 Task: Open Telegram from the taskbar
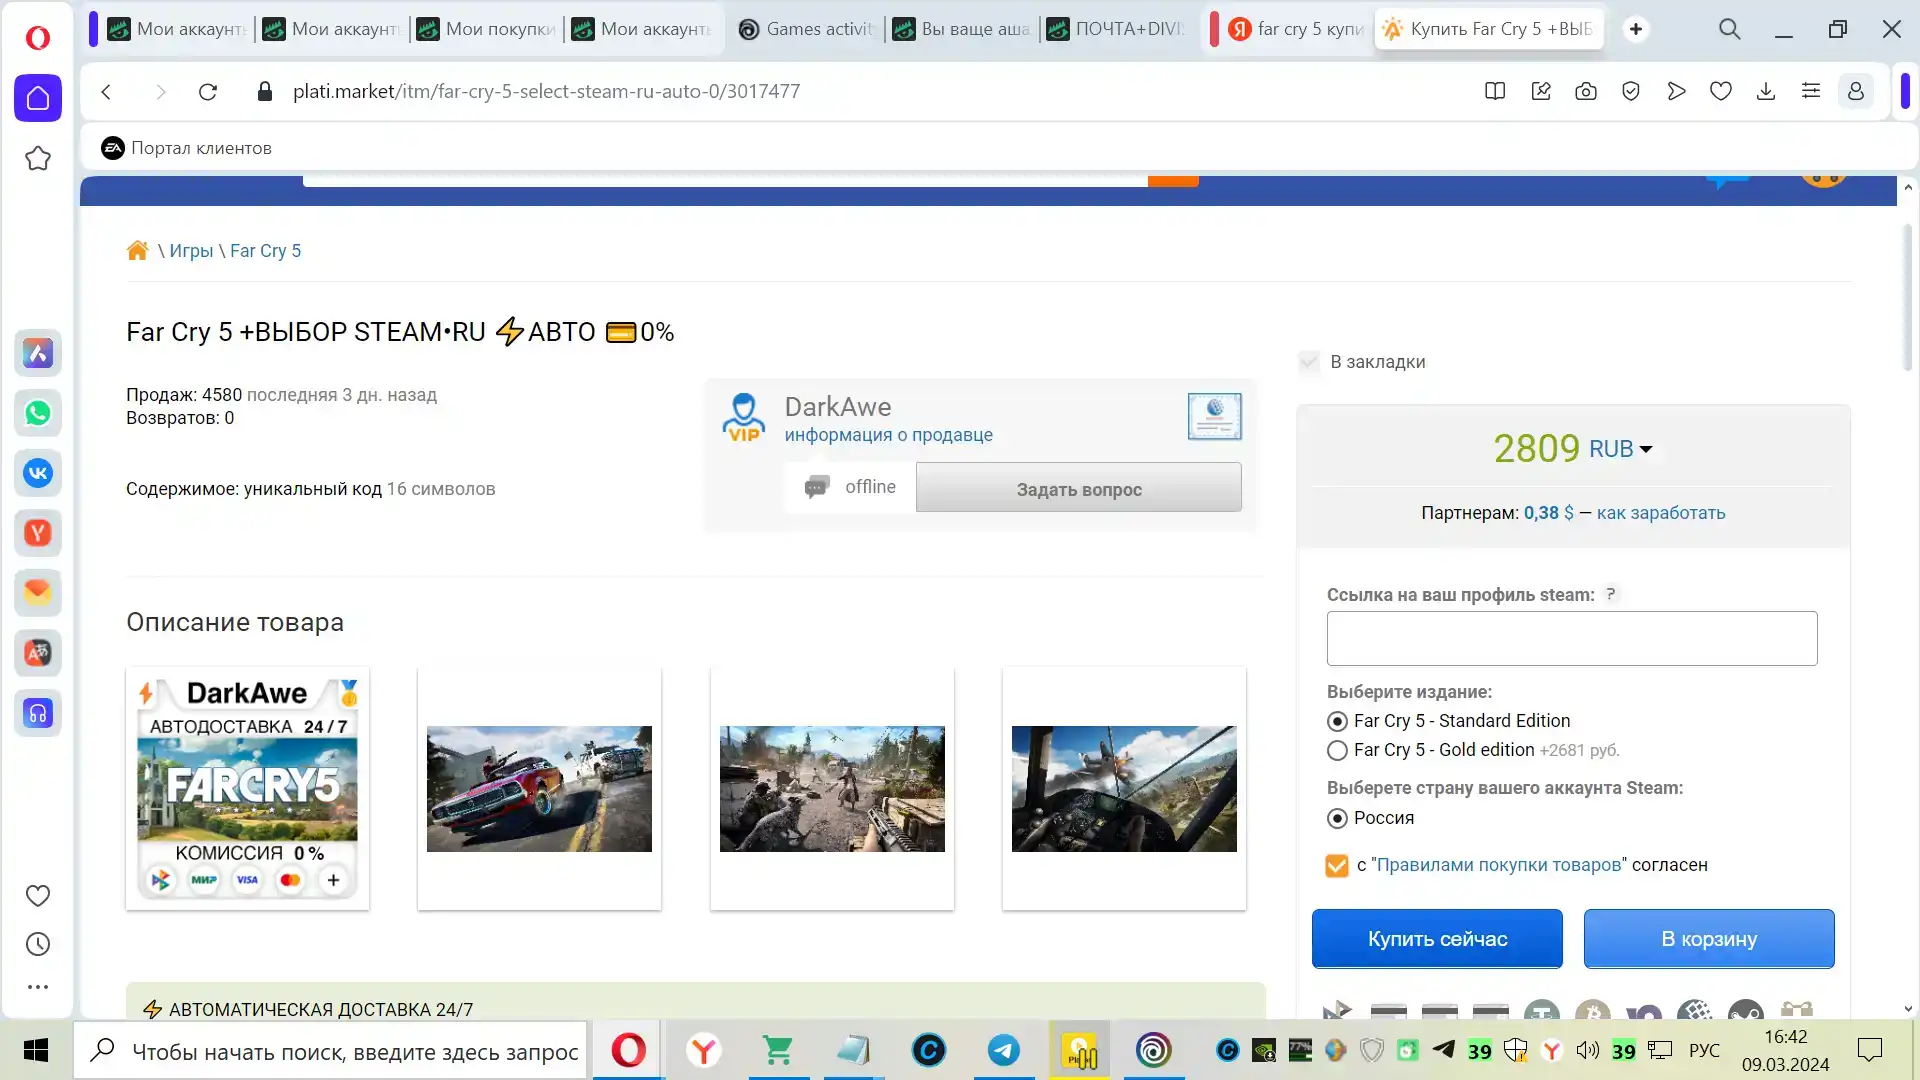coord(1004,1050)
